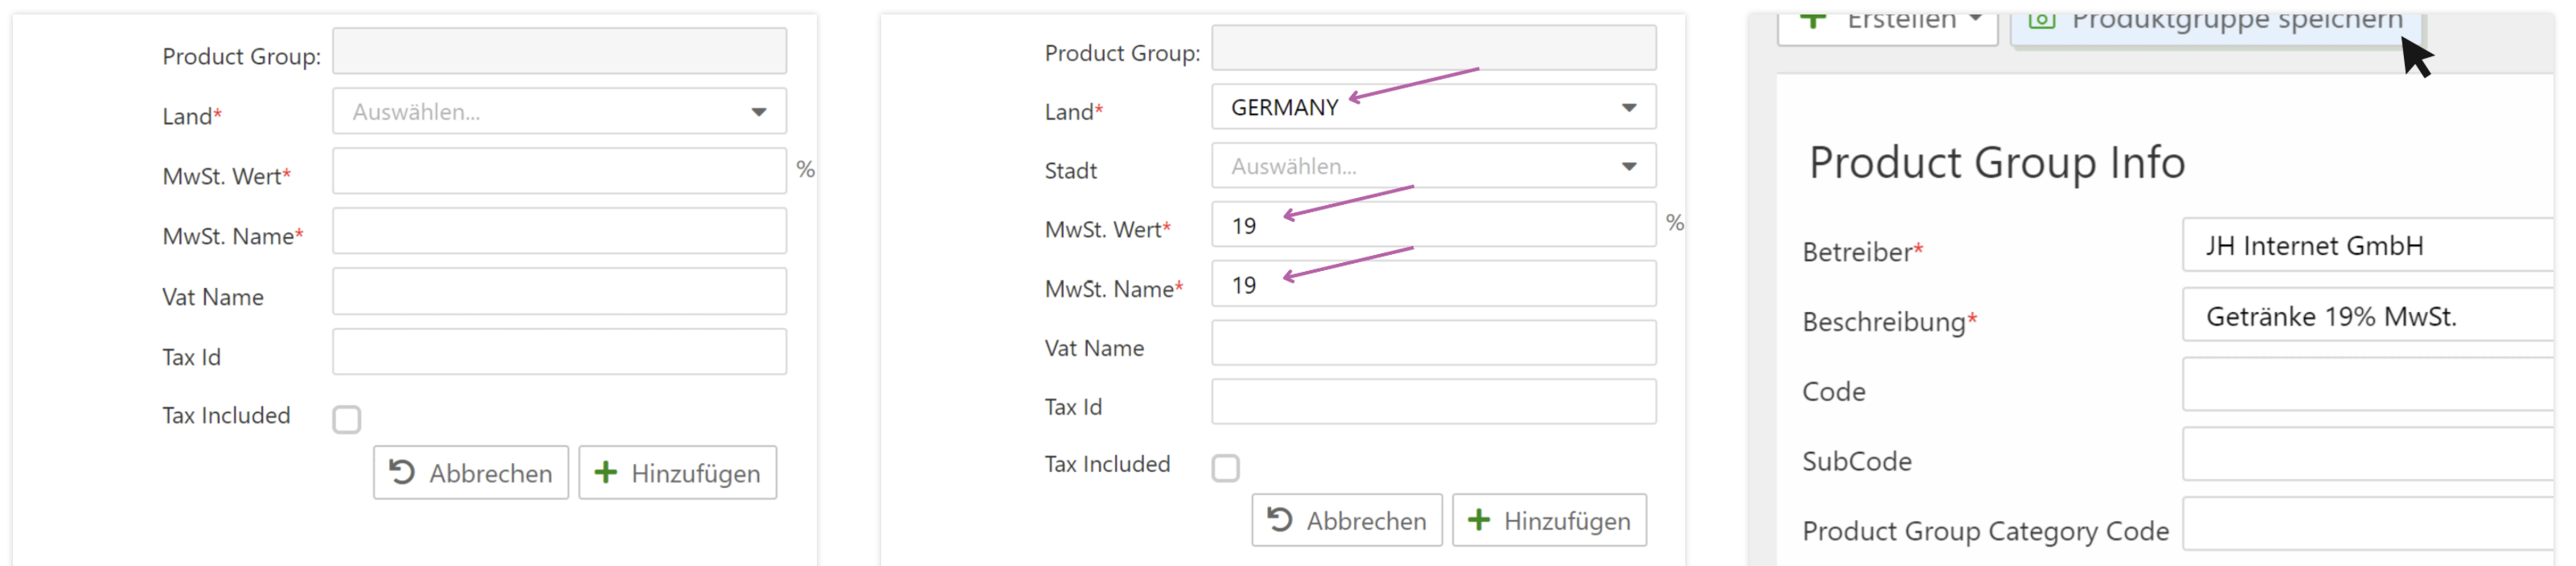This screenshot has height=566, width=2576.
Task: Click Hinzufügen in the middle form
Action: [x=1548, y=520]
